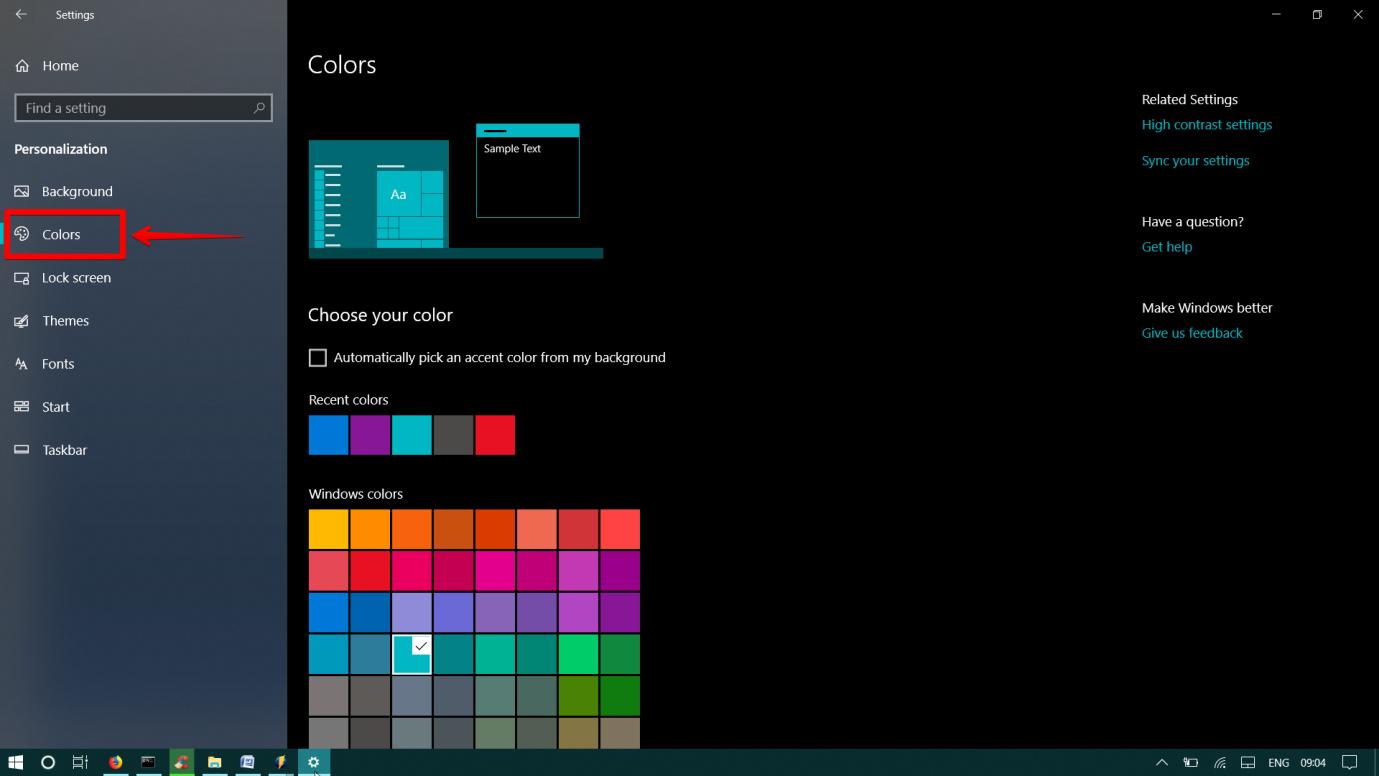
Task: Select the Colors item in the sidebar
Action: [x=61, y=235]
